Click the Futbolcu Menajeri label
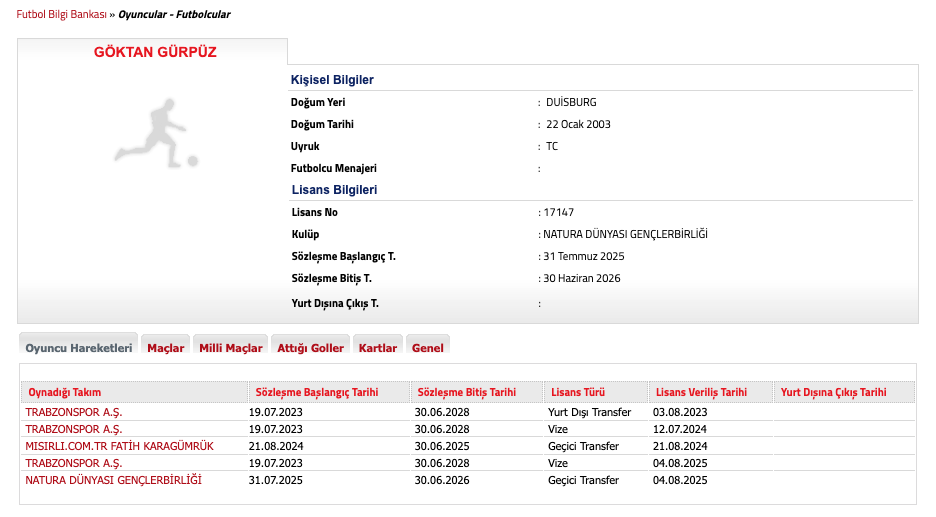 334,168
